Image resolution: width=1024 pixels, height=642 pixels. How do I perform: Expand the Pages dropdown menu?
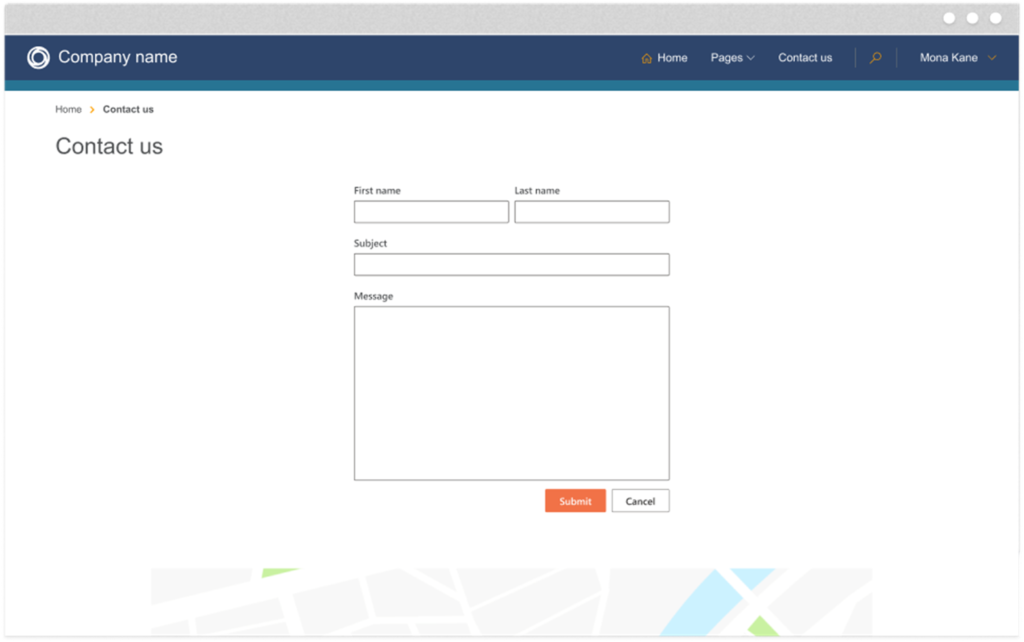point(732,57)
